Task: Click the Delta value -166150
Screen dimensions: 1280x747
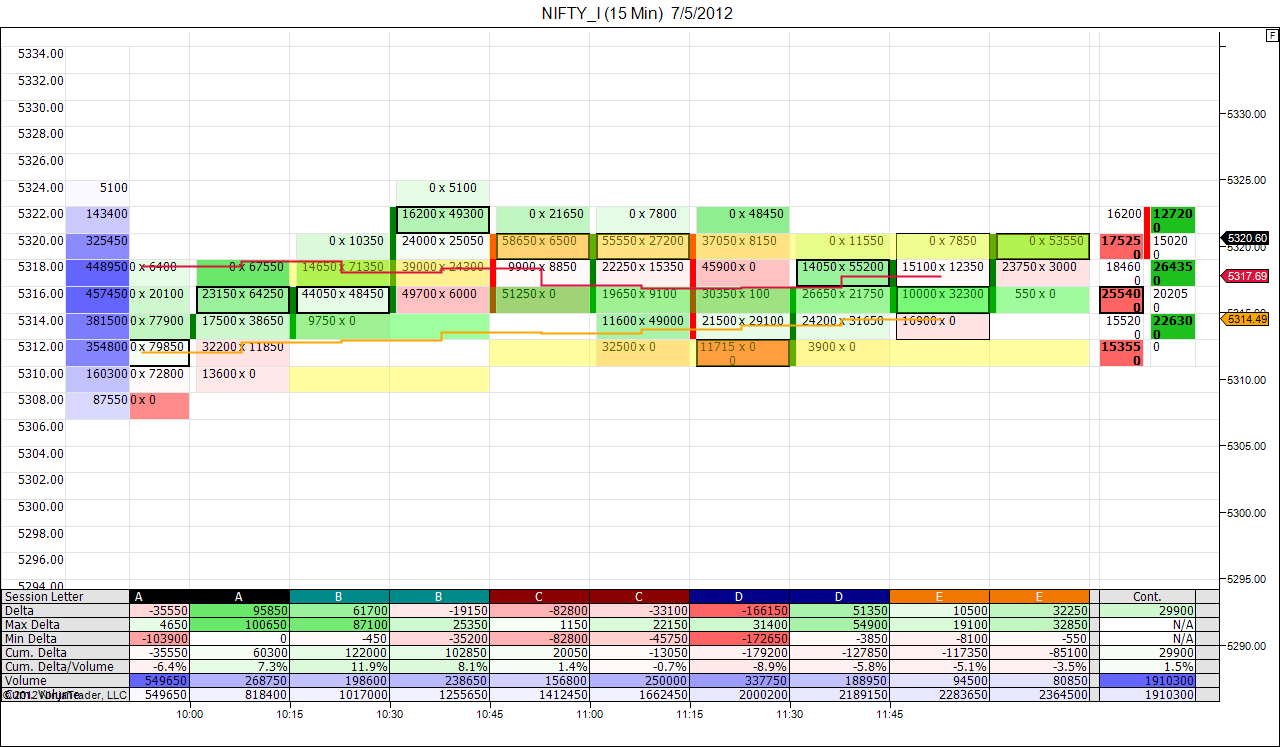Action: pyautogui.click(x=739, y=611)
